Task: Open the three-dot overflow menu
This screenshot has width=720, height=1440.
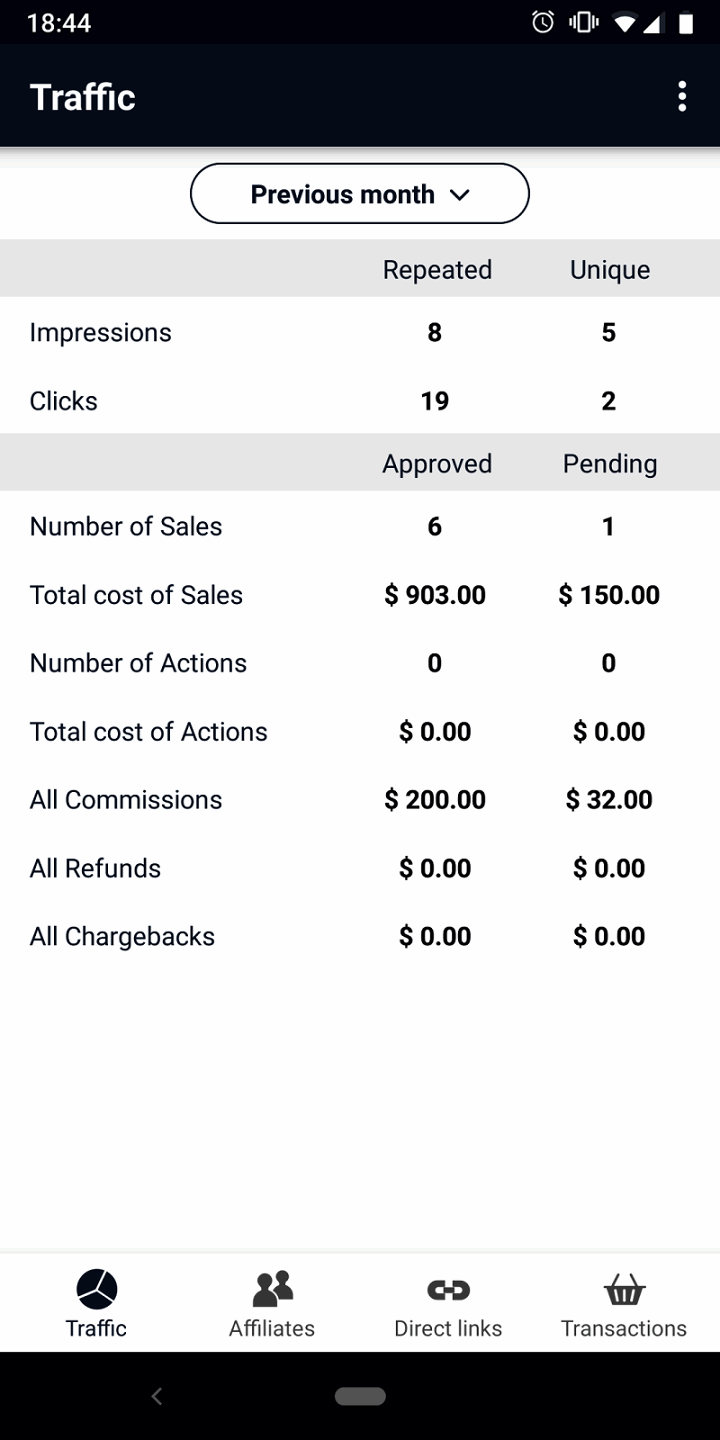Action: pyautogui.click(x=682, y=97)
